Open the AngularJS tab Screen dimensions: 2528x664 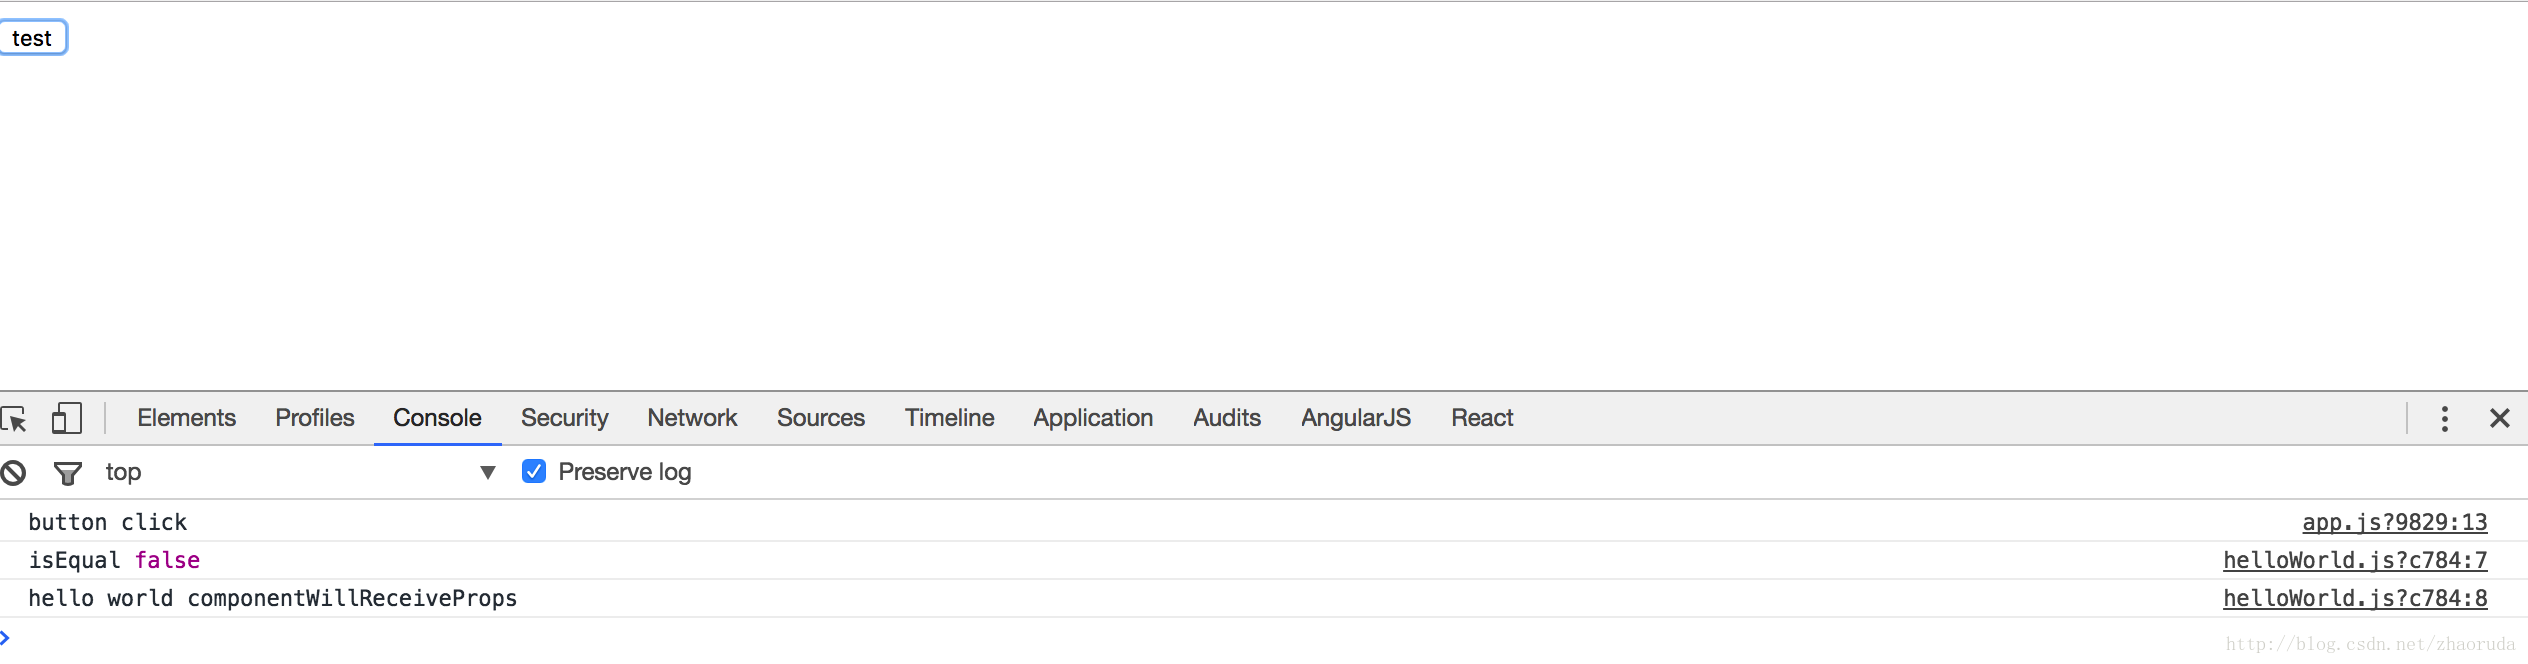[x=1355, y=418]
